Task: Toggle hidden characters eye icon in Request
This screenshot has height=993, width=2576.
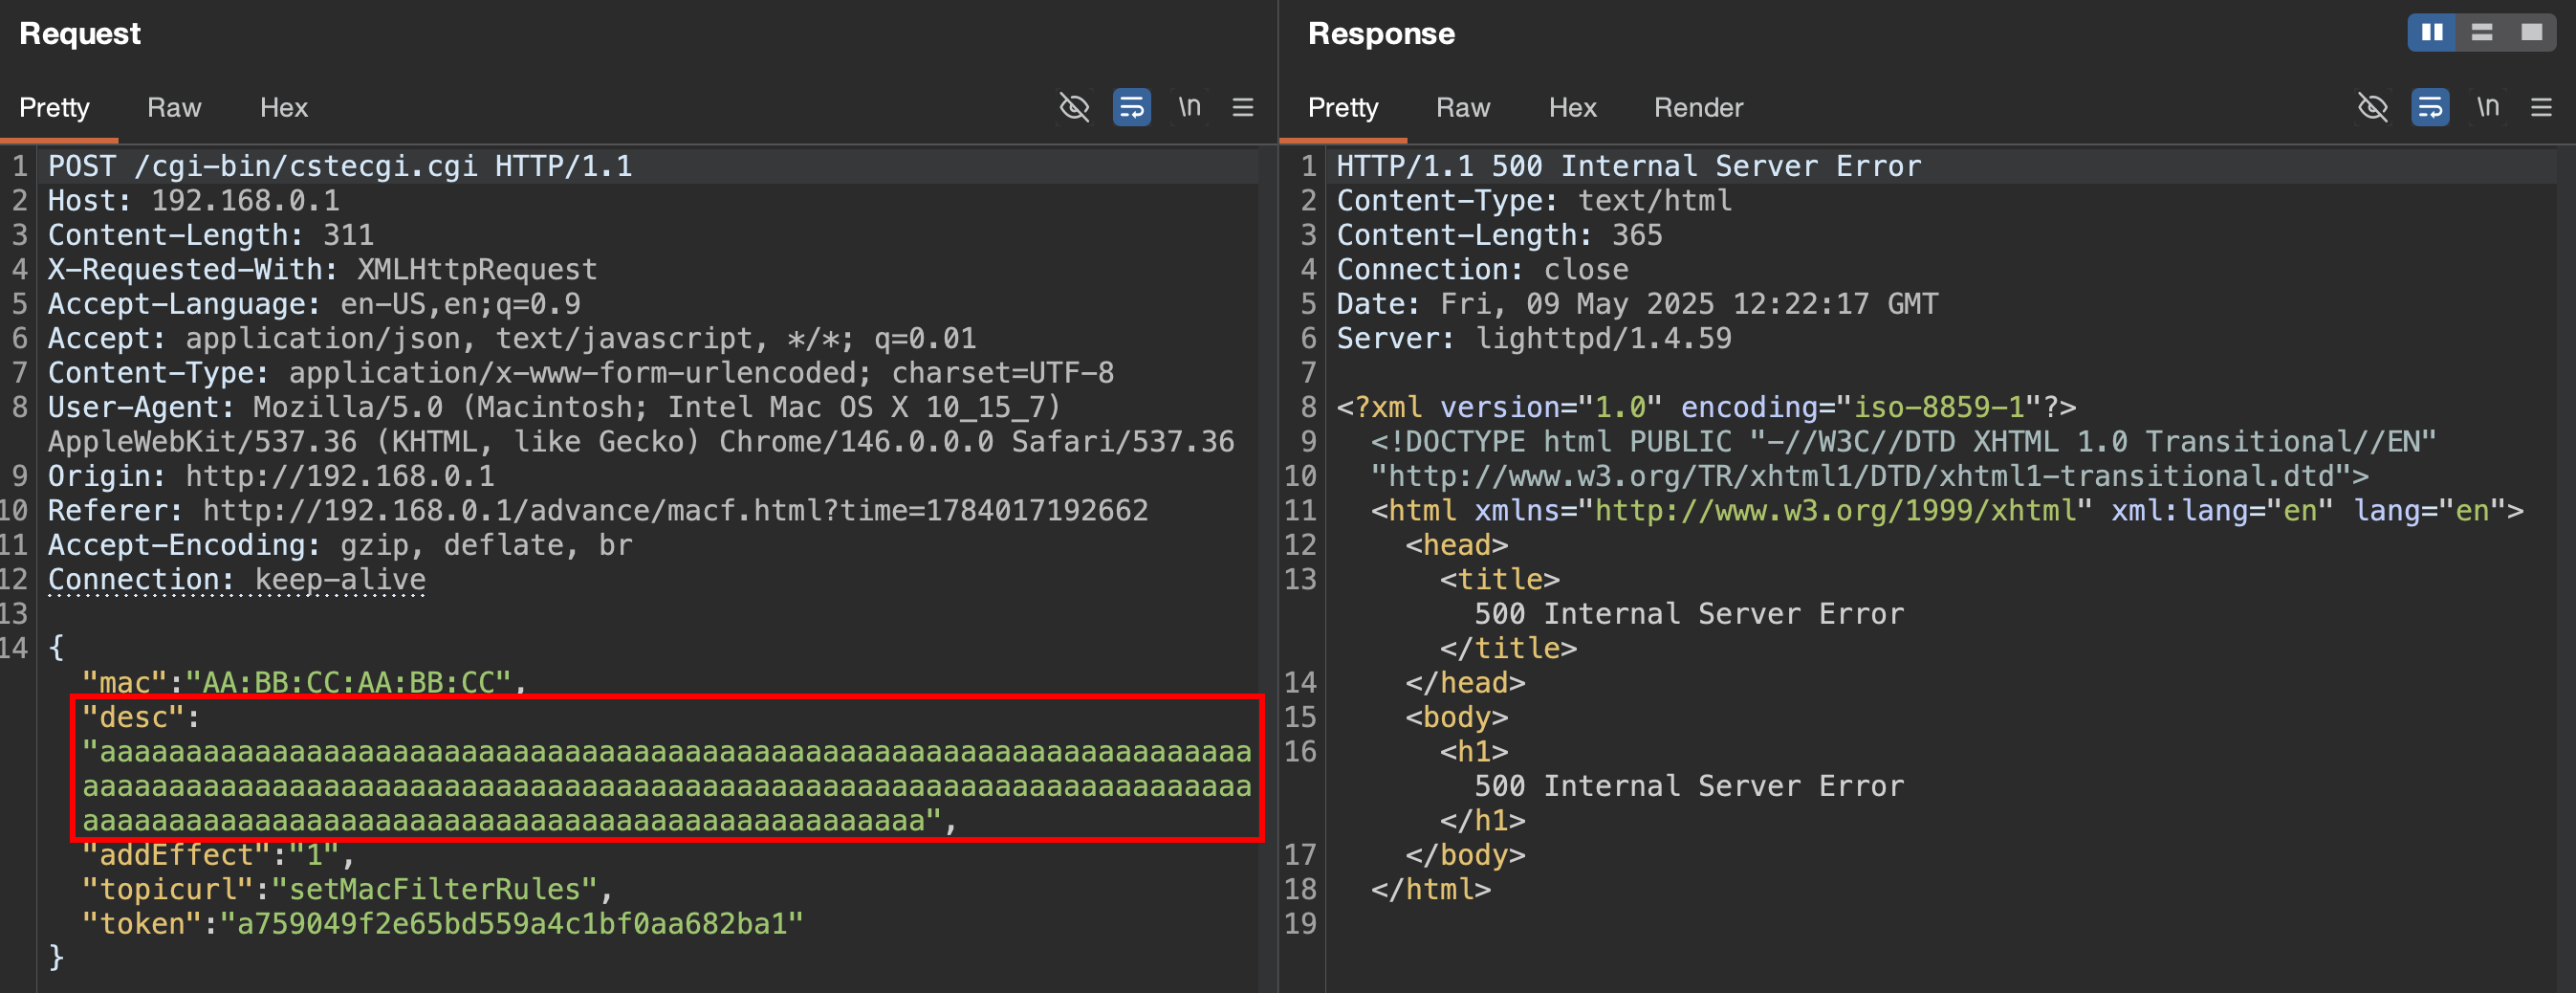Action: [1074, 107]
